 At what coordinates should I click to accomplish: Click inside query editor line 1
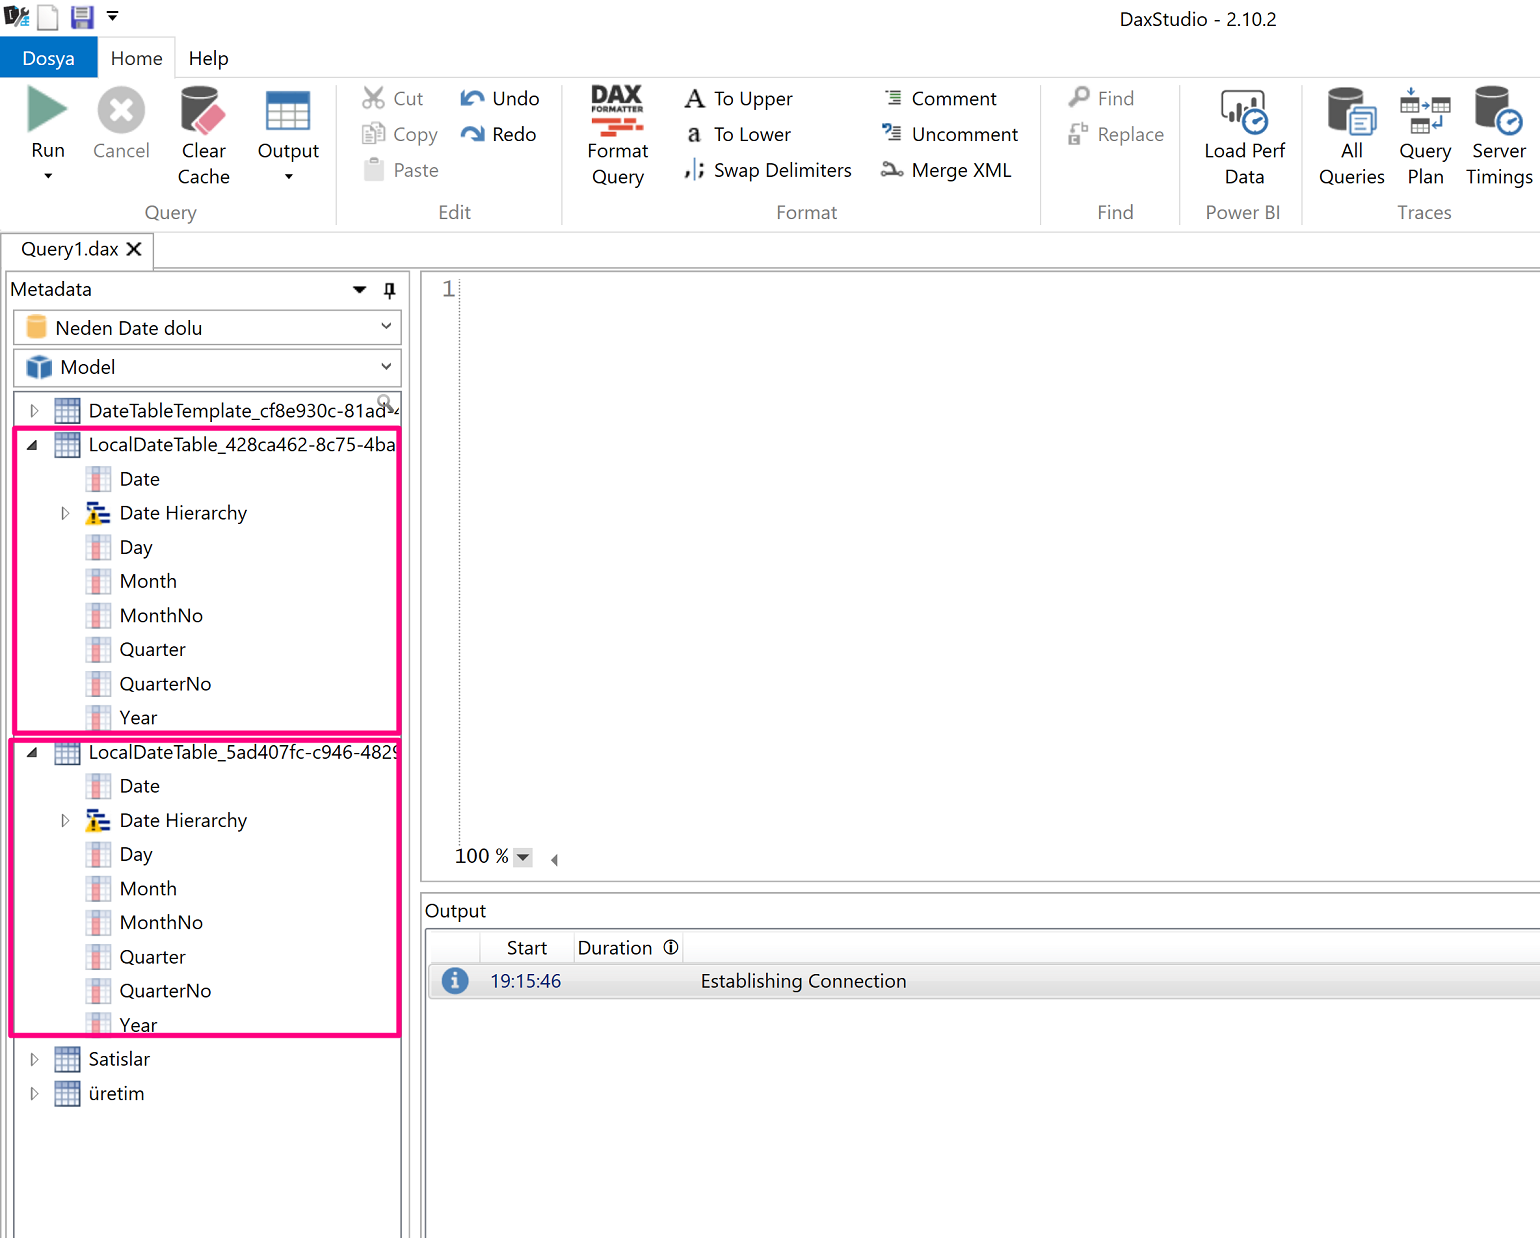tap(1000, 289)
